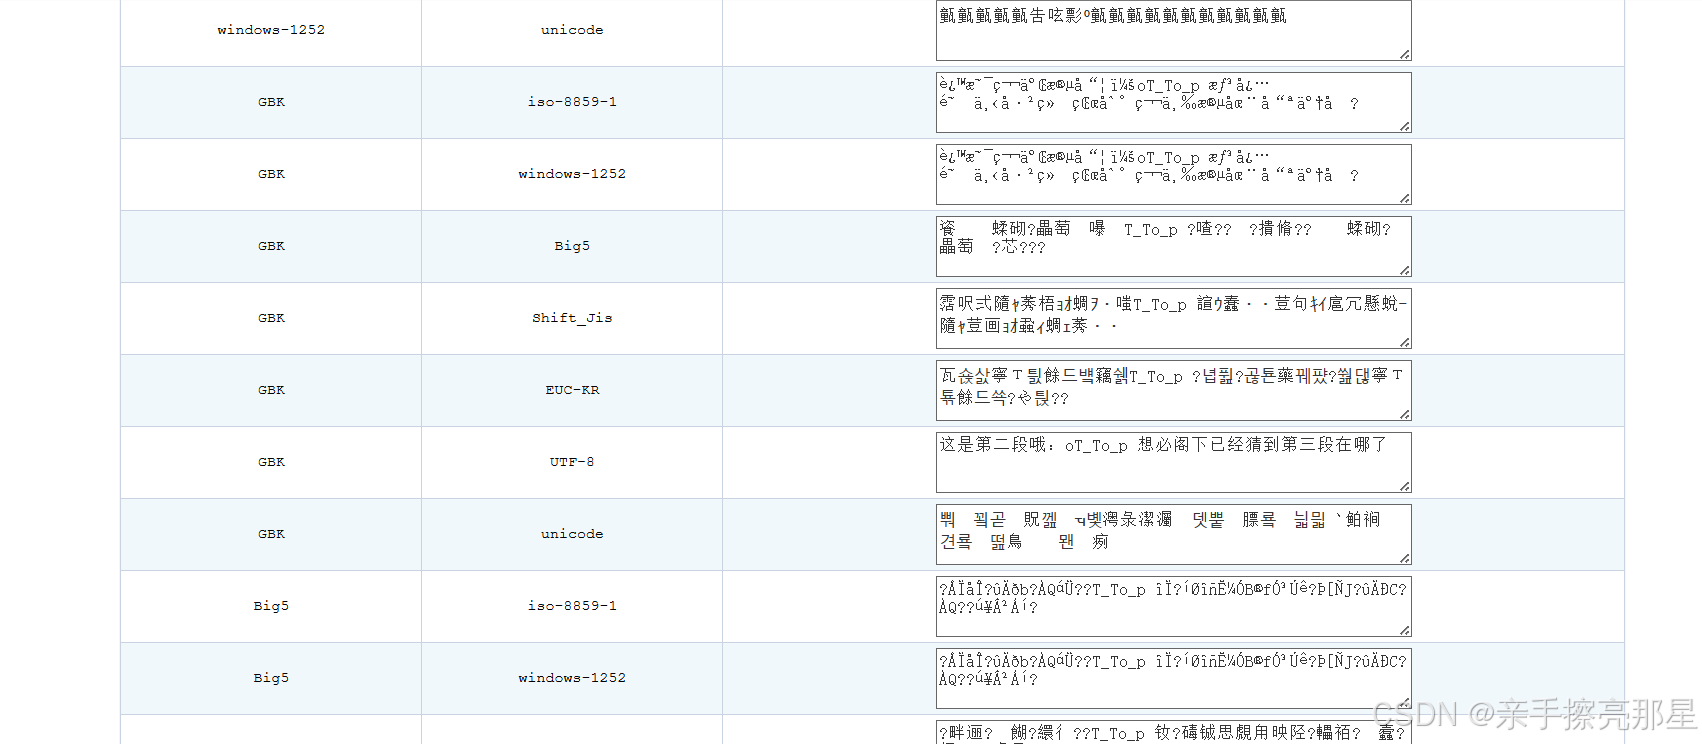Focus the text area for GBK to iso-8859-1
Screen dimensions: 1702x744
[x=1173, y=102]
